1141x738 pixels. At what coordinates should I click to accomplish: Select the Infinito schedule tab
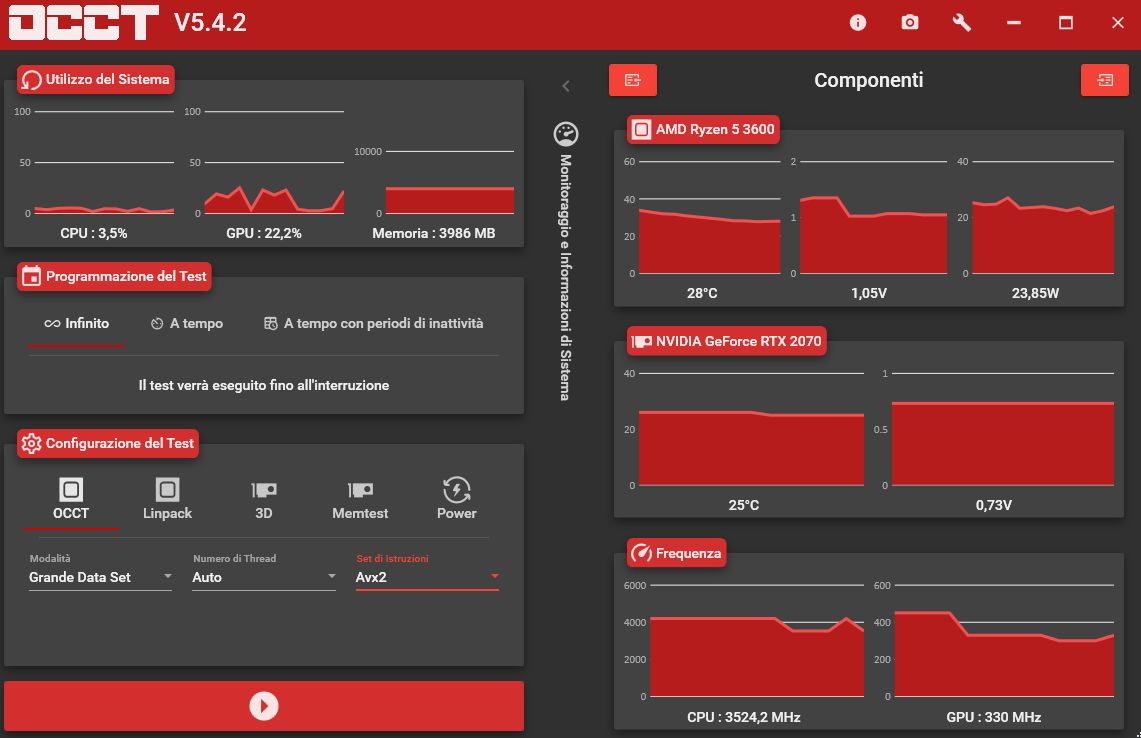click(x=76, y=324)
